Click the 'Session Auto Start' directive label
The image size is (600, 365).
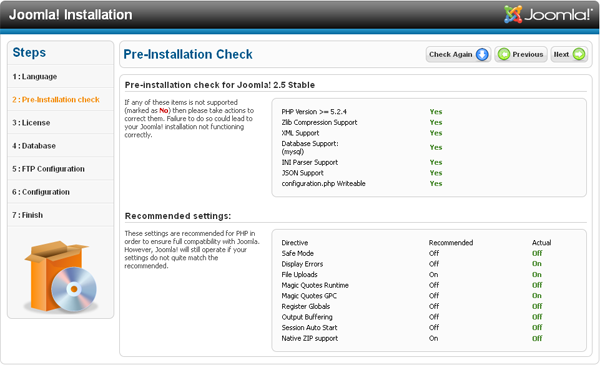coord(309,328)
